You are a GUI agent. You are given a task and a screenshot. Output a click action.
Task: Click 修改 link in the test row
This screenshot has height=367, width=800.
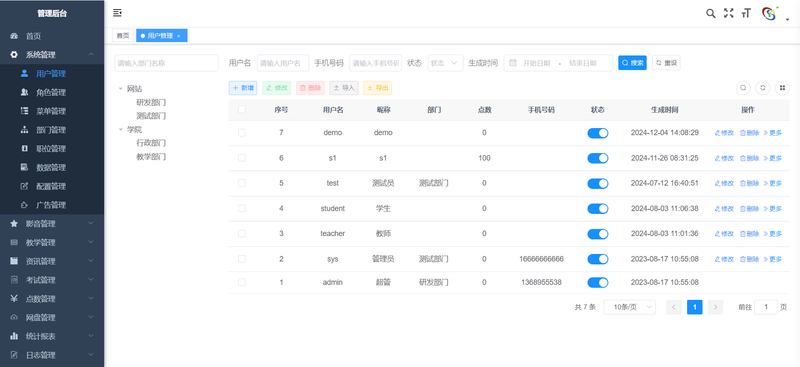coord(724,183)
